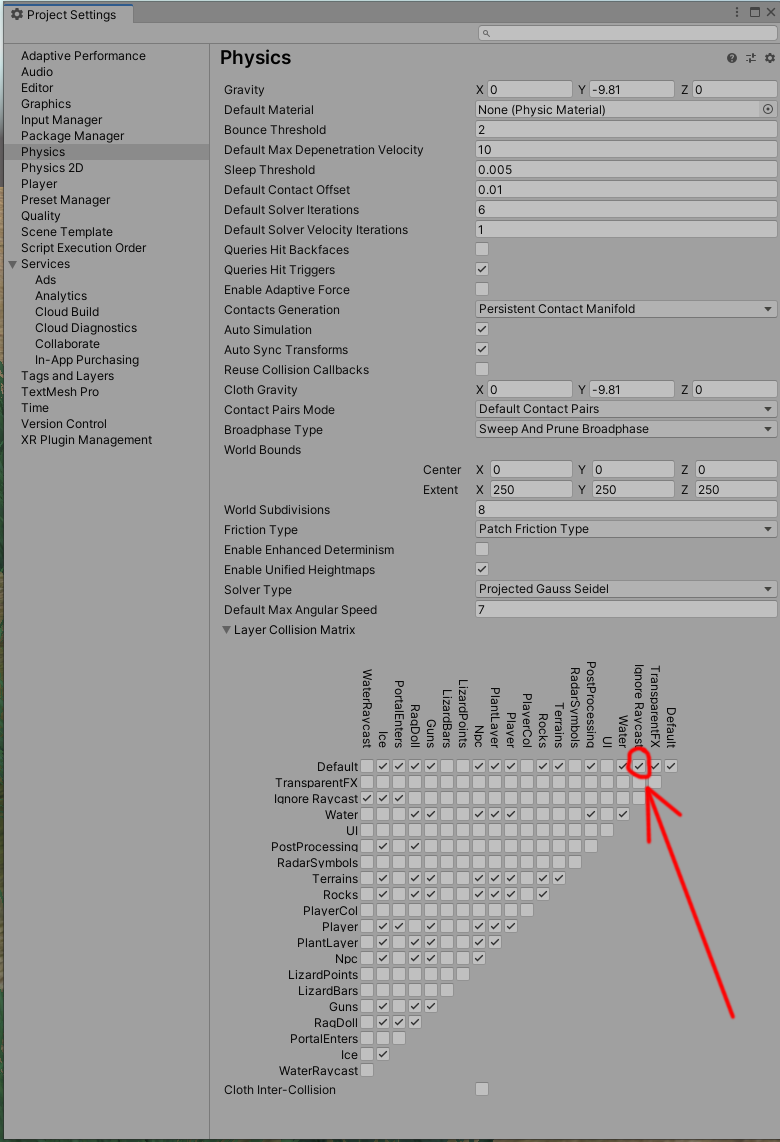Toggle Queries Hit Triggers checkbox
780x1142 pixels.
482,269
